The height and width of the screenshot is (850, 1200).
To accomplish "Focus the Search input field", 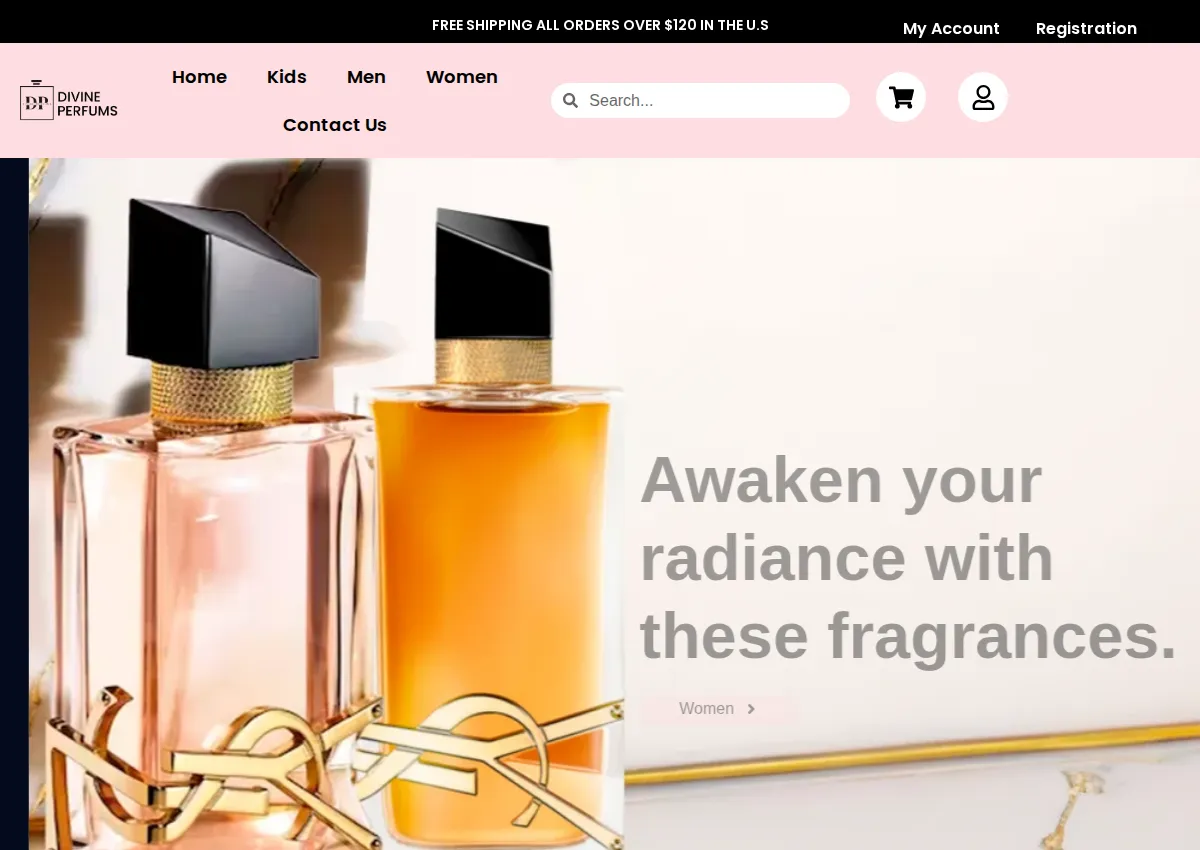I will [x=716, y=100].
